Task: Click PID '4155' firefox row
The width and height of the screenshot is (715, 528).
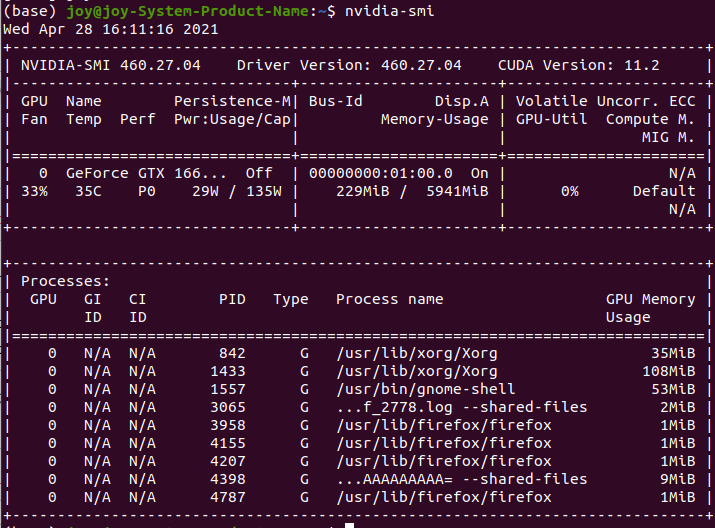Action: [x=228, y=443]
